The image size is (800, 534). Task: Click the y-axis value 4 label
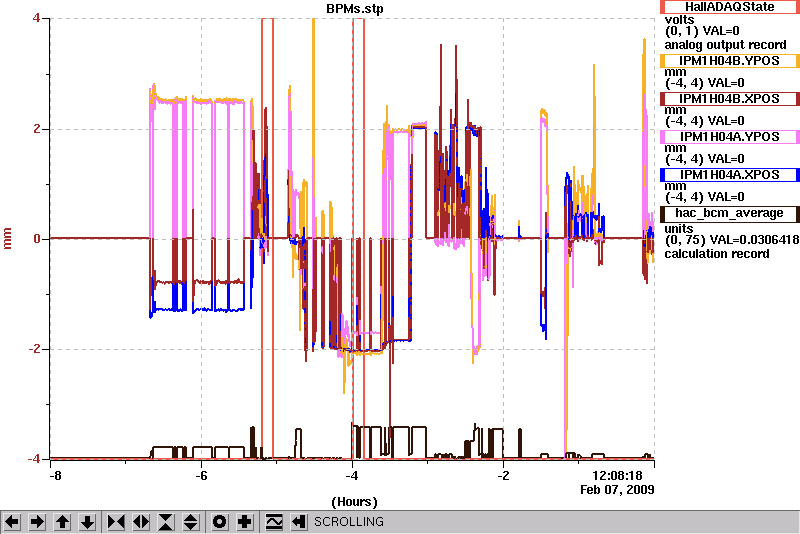tap(36, 18)
